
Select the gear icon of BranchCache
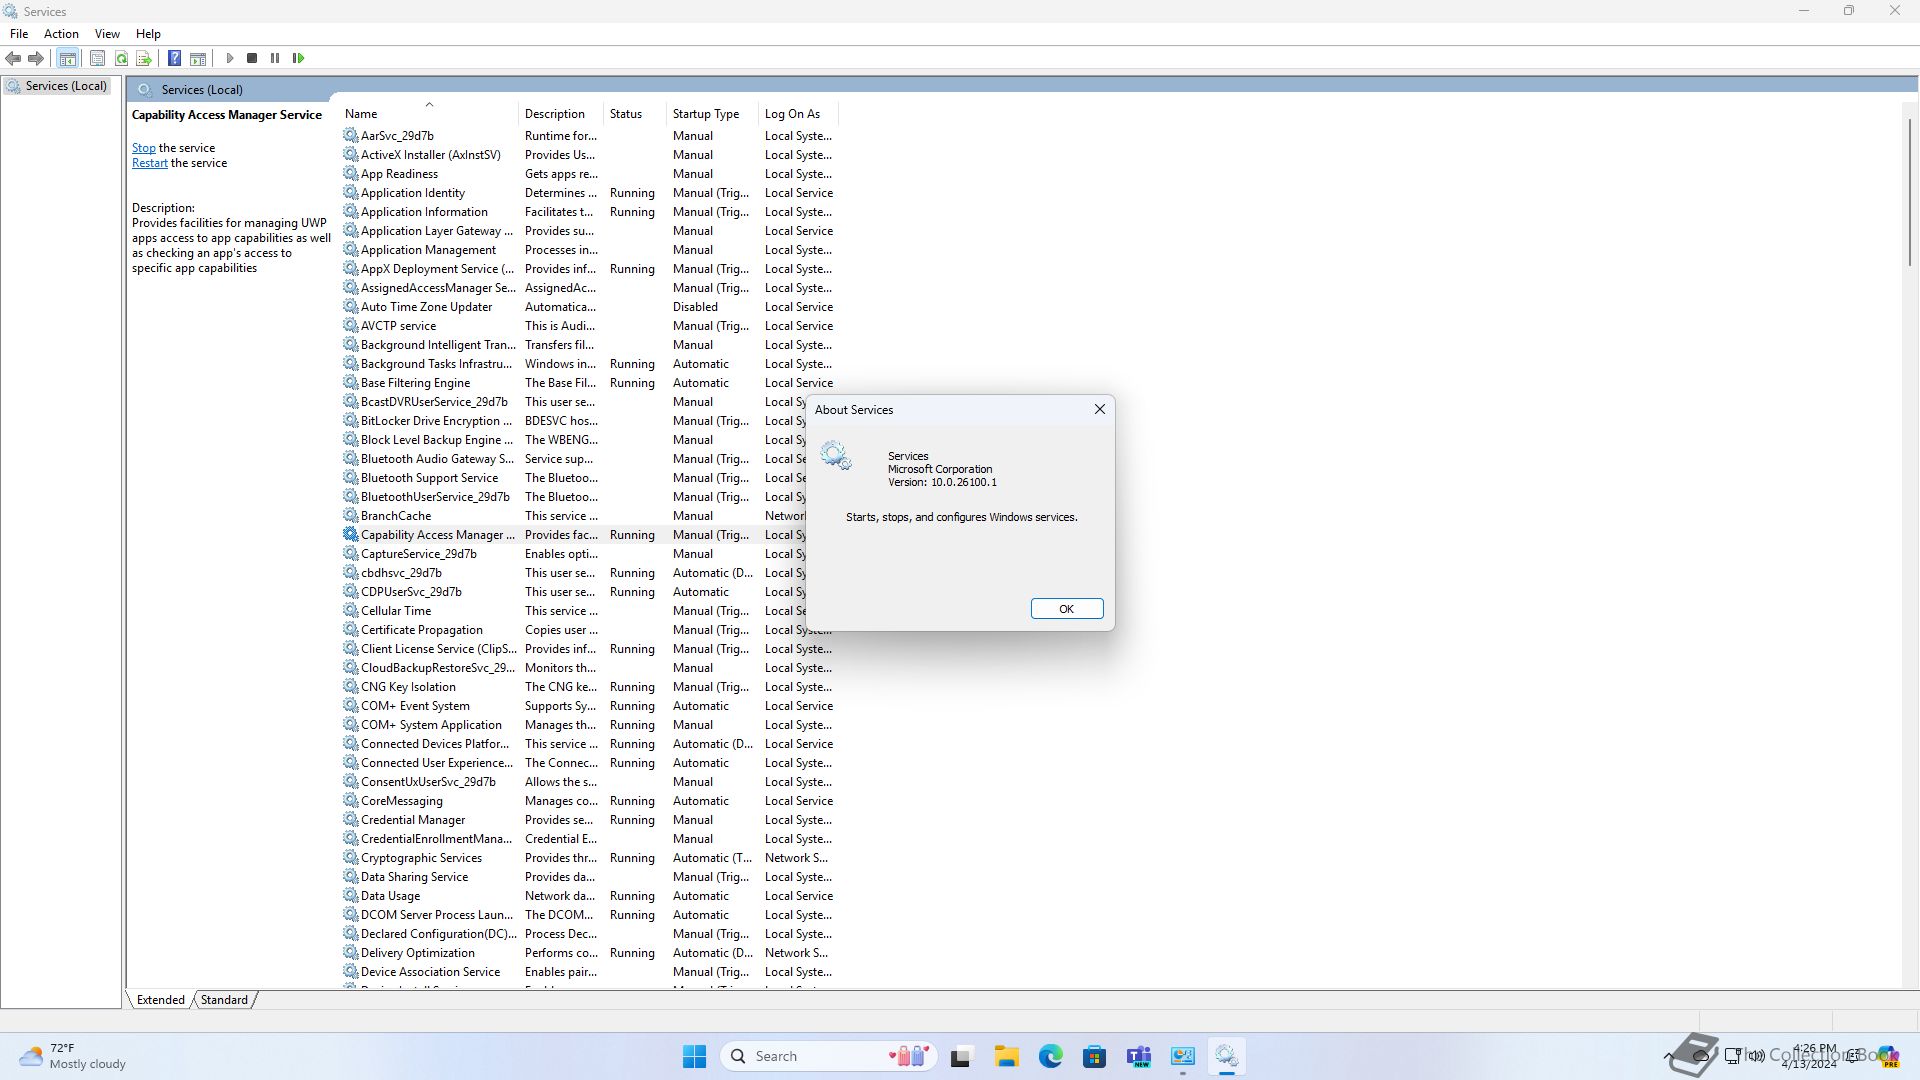(x=350, y=515)
